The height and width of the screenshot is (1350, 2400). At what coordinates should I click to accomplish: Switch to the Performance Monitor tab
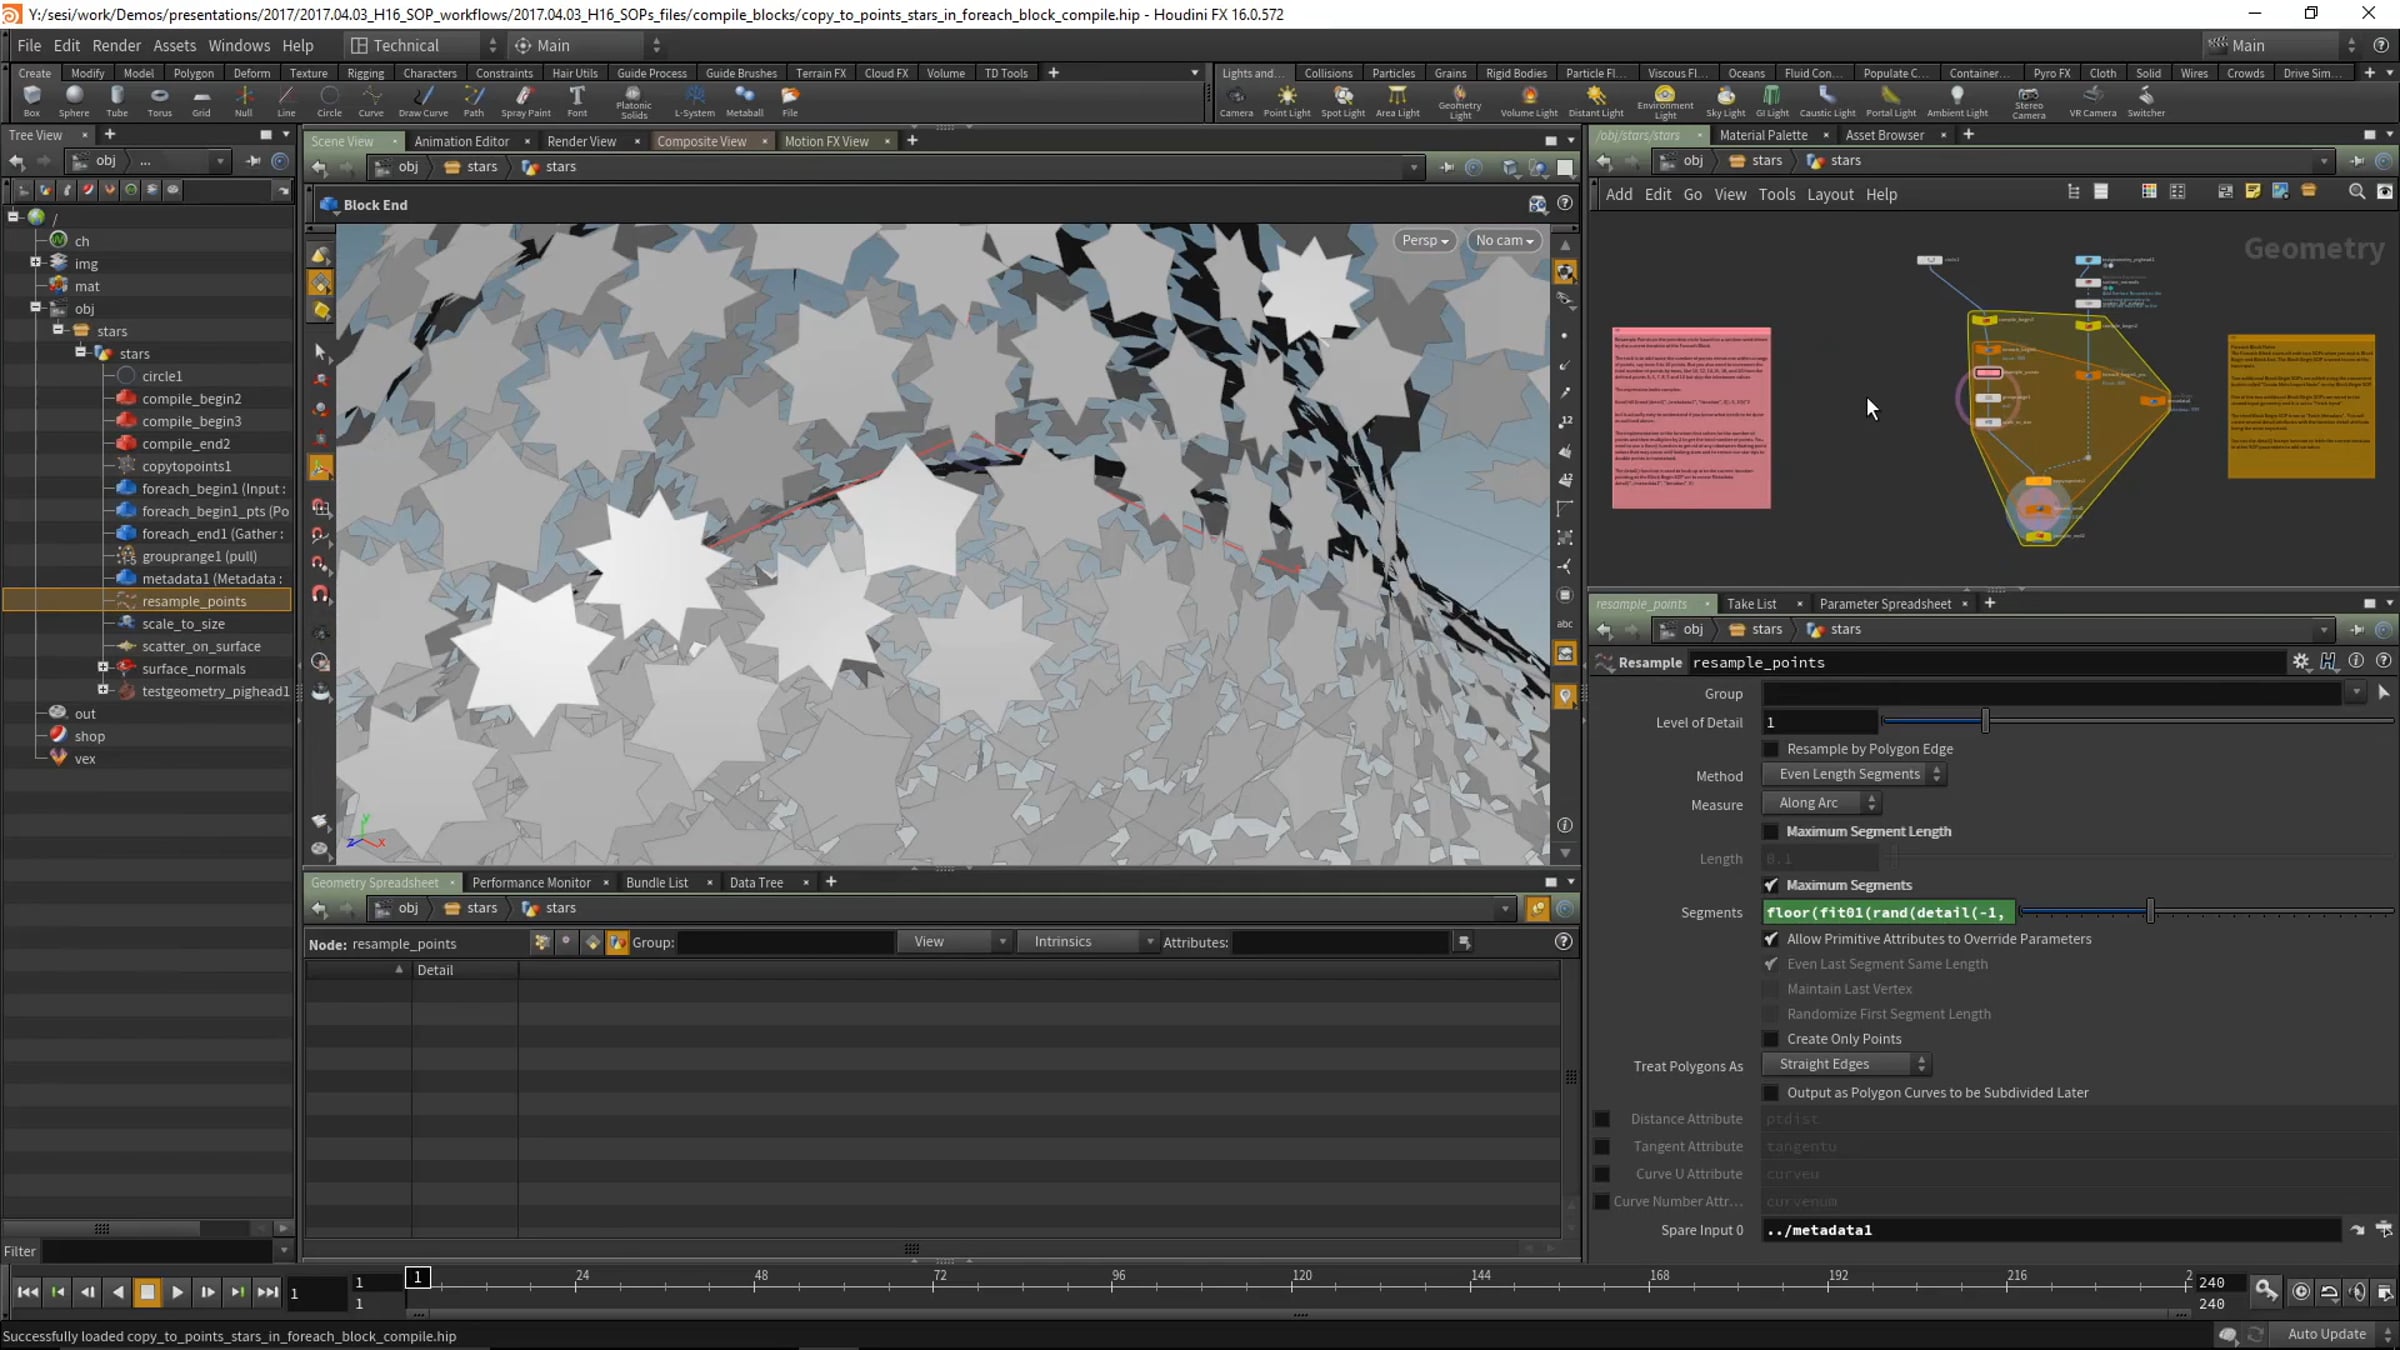click(531, 883)
